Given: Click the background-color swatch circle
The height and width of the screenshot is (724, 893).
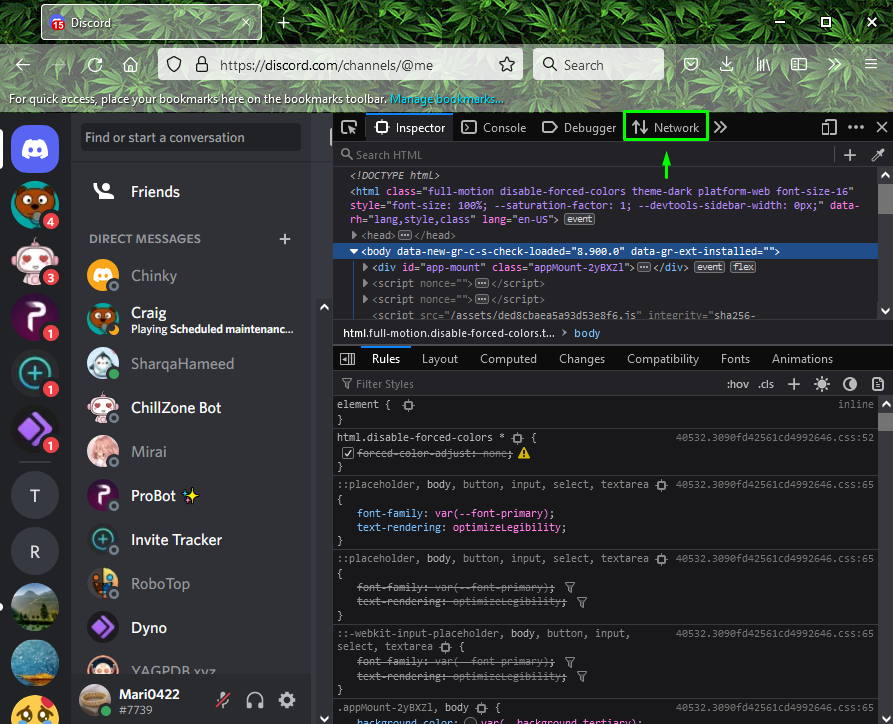Looking at the screenshot, I should point(470,721).
